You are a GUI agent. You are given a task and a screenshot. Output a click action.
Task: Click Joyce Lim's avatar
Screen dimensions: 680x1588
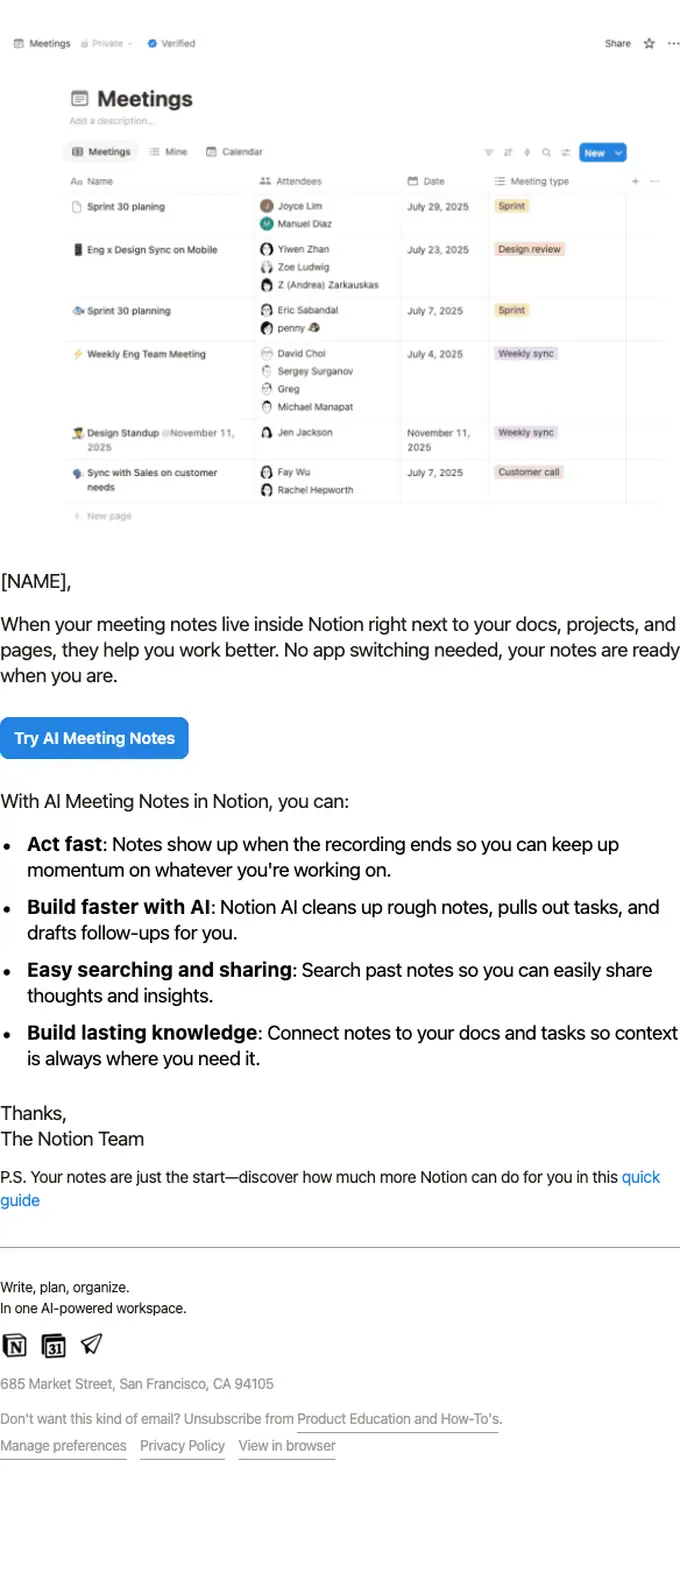[x=267, y=206]
